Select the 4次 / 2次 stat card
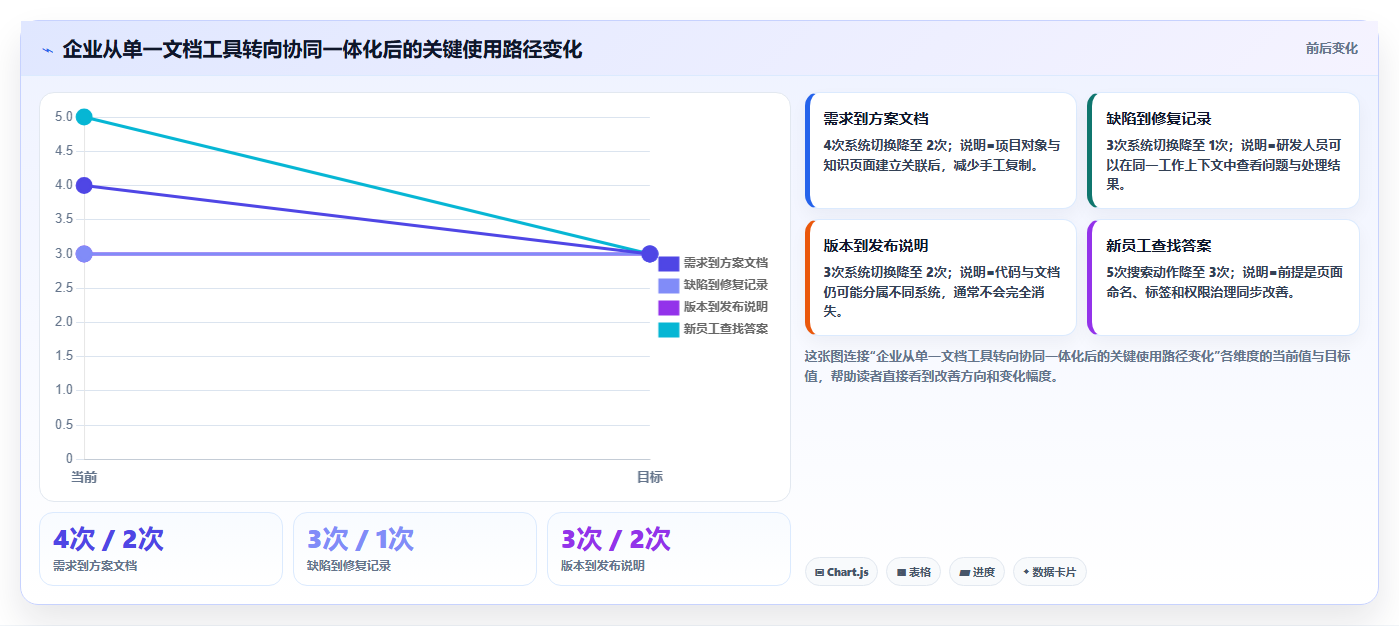Image resolution: width=1399 pixels, height=626 pixels. pyautogui.click(x=161, y=549)
